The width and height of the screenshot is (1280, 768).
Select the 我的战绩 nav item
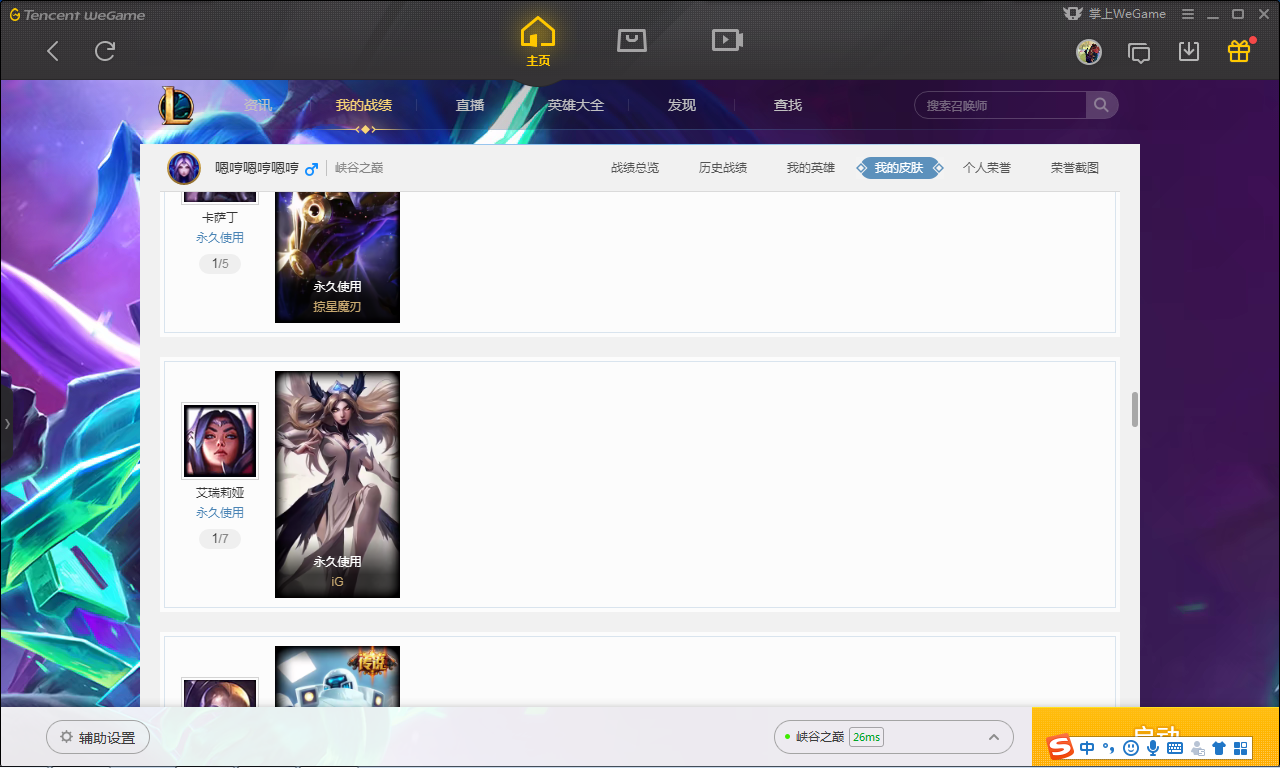point(364,105)
